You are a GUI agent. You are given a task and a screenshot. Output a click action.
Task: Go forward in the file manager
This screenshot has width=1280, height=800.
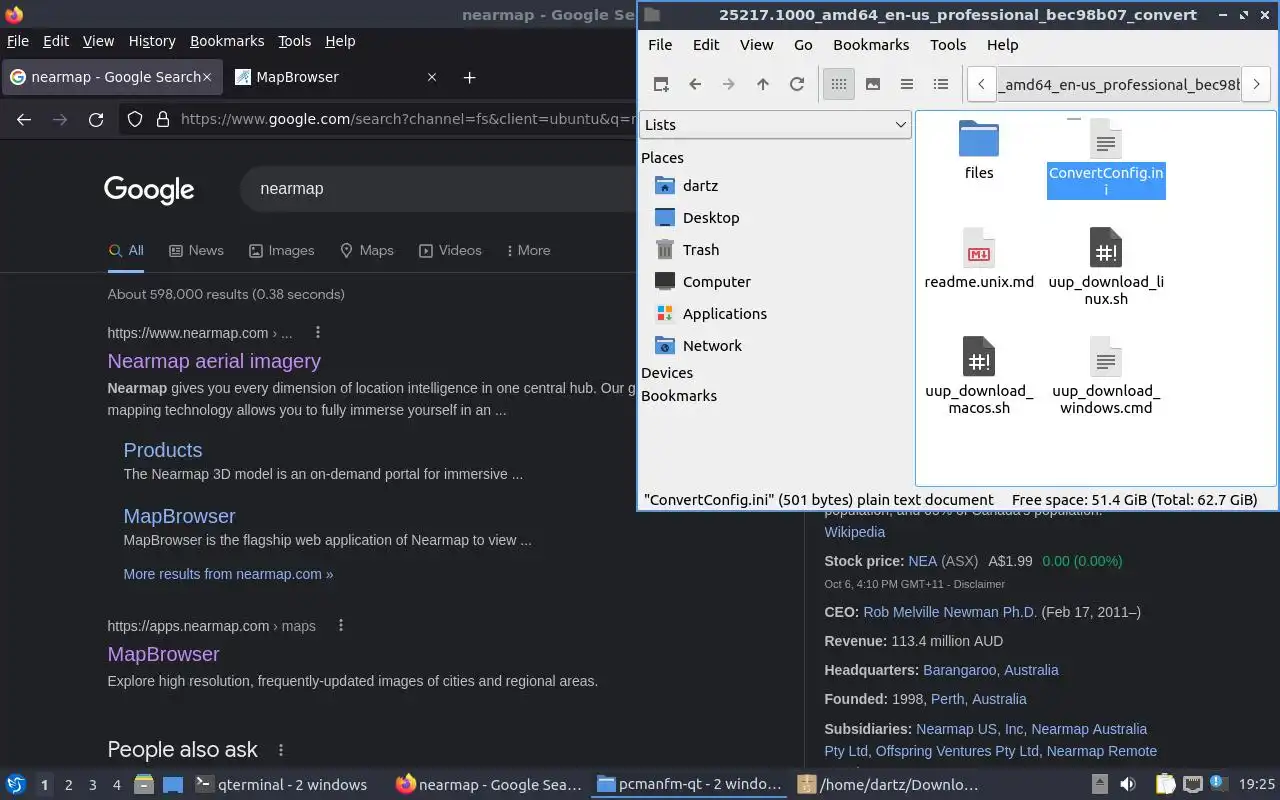(x=729, y=84)
